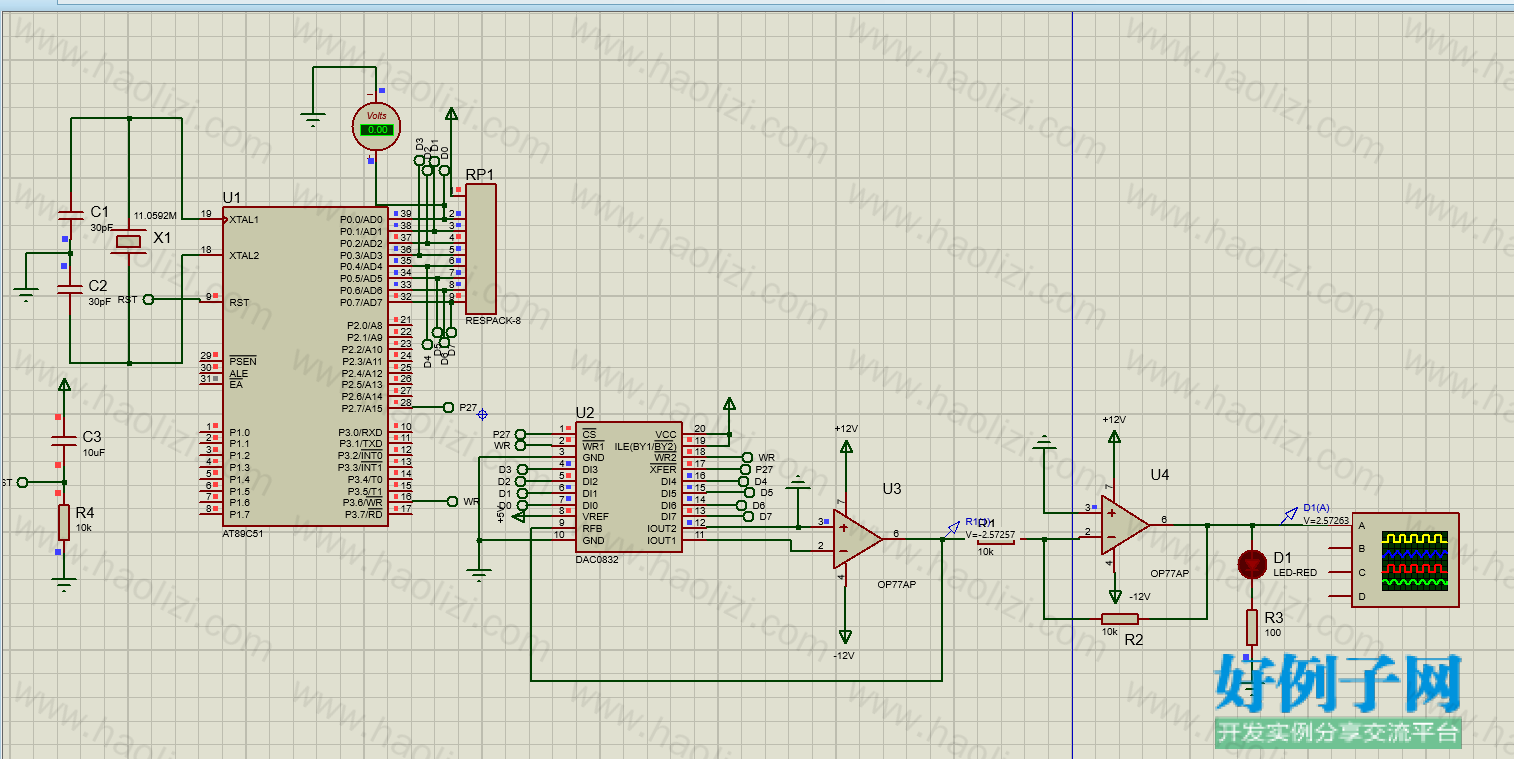
Task: Click the "OP77AP" label under U4
Action: click(1170, 574)
